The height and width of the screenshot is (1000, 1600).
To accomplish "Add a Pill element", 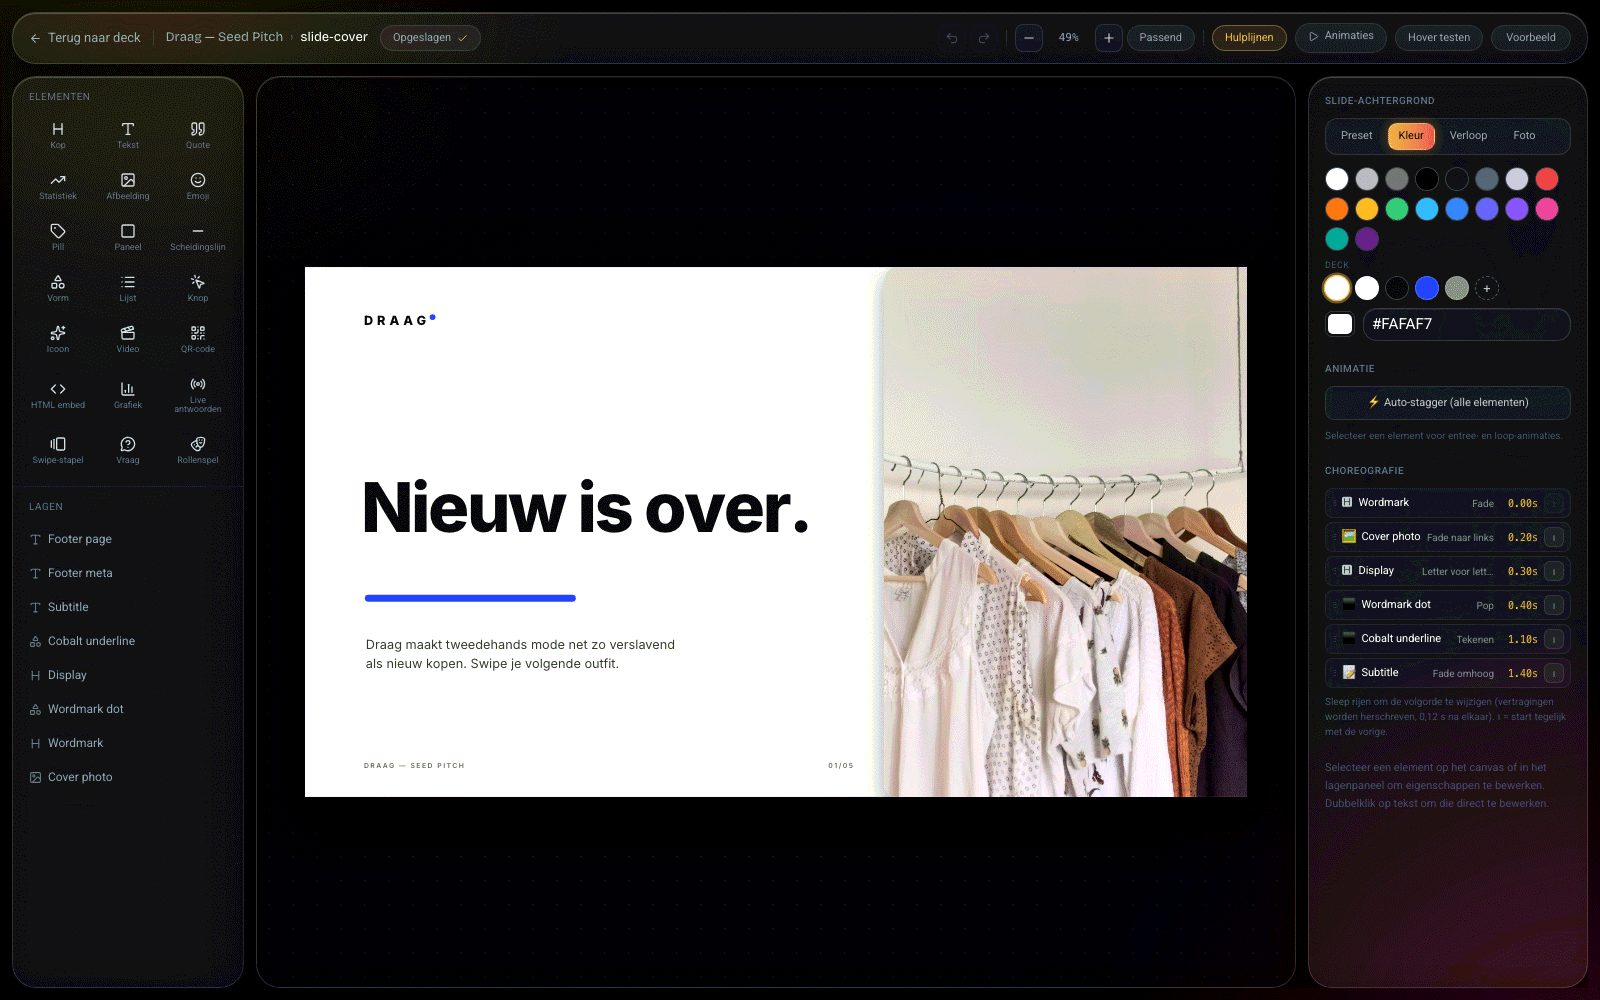I will [x=58, y=237].
